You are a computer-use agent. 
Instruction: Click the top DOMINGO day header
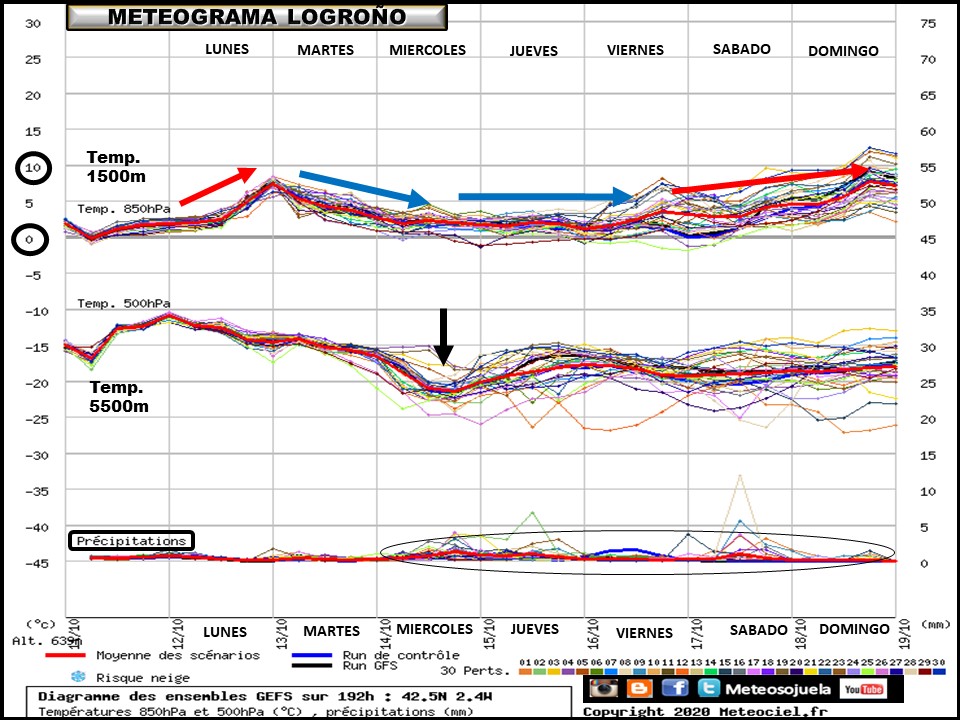click(843, 51)
